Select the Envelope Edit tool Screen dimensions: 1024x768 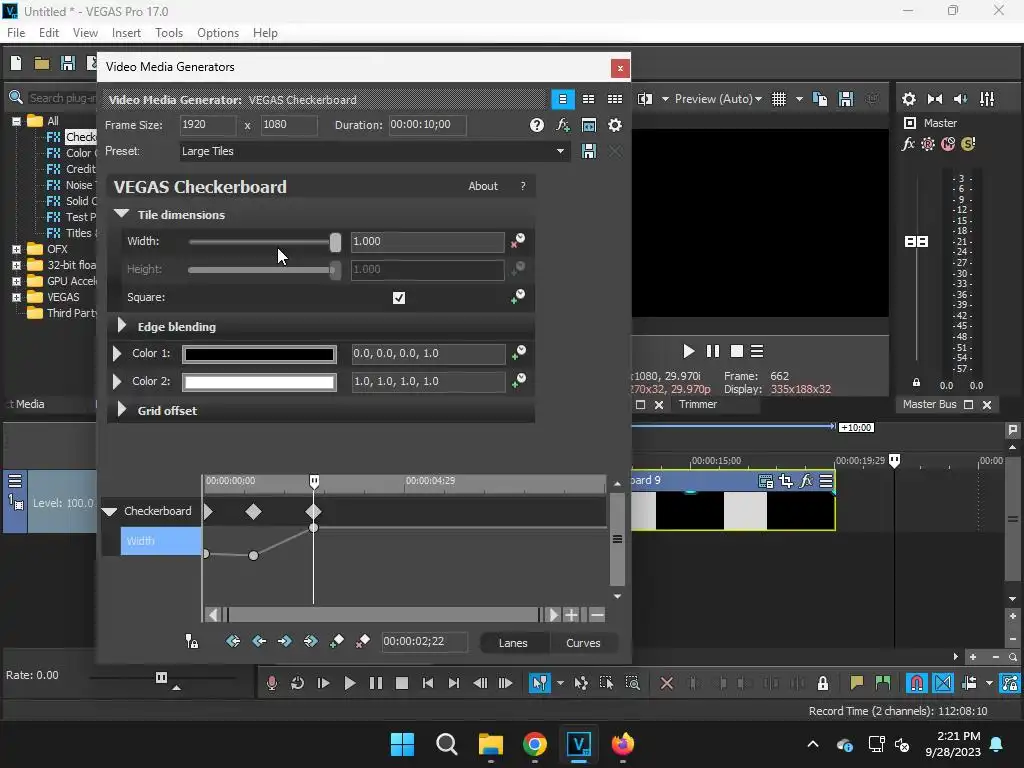coord(581,683)
